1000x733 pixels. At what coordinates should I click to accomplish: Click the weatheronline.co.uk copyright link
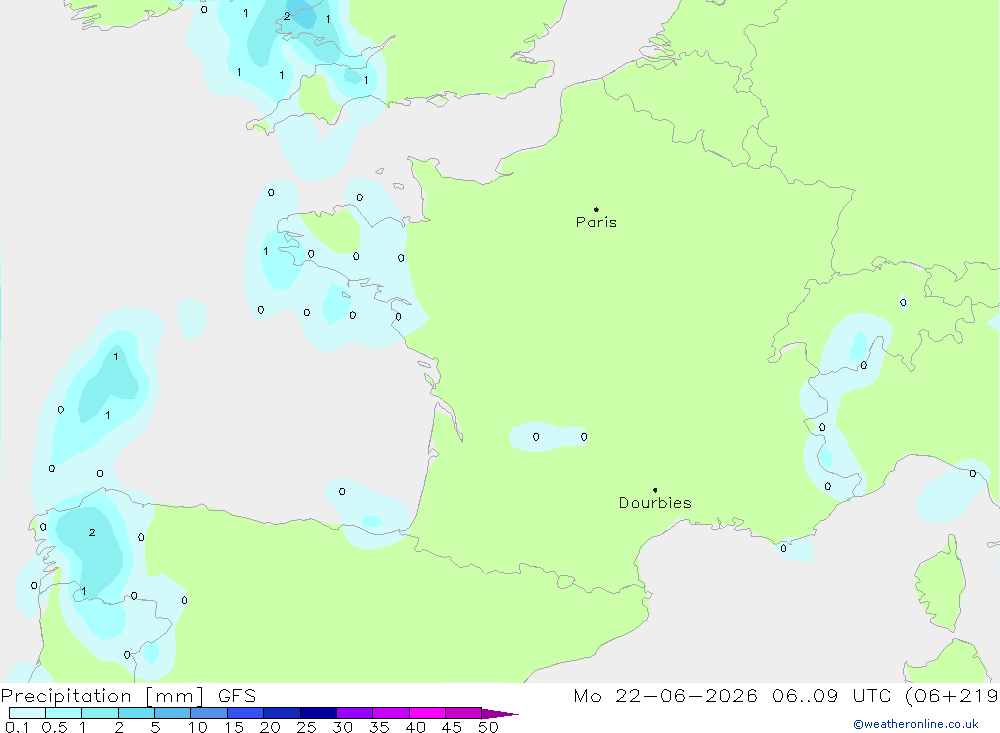916,724
